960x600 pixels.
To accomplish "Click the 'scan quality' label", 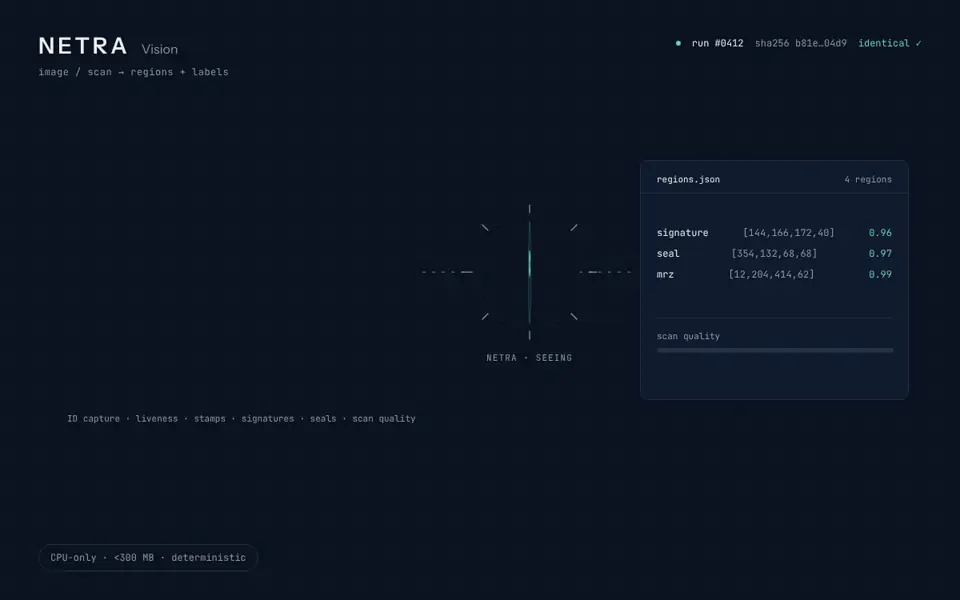I will point(688,336).
